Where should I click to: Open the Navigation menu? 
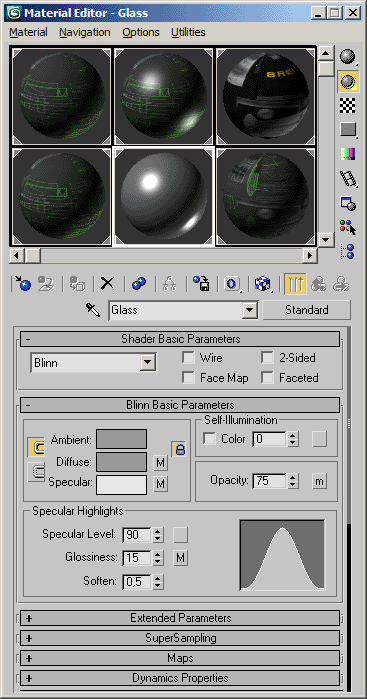point(85,32)
